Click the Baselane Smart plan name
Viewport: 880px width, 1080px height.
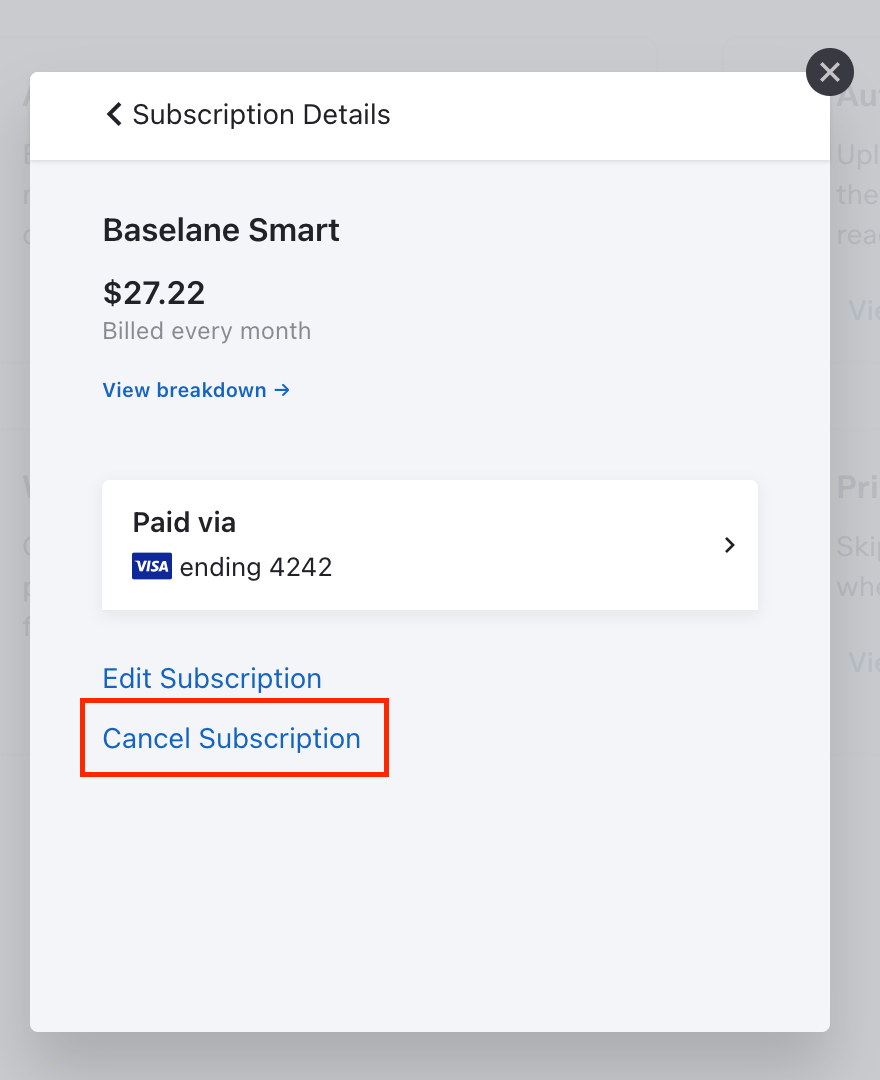(x=221, y=230)
